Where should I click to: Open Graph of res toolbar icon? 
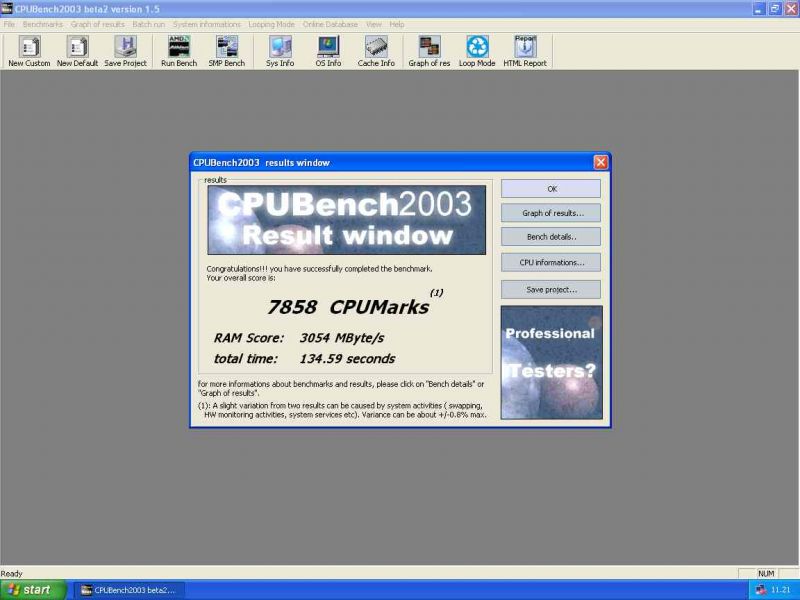[x=429, y=51]
